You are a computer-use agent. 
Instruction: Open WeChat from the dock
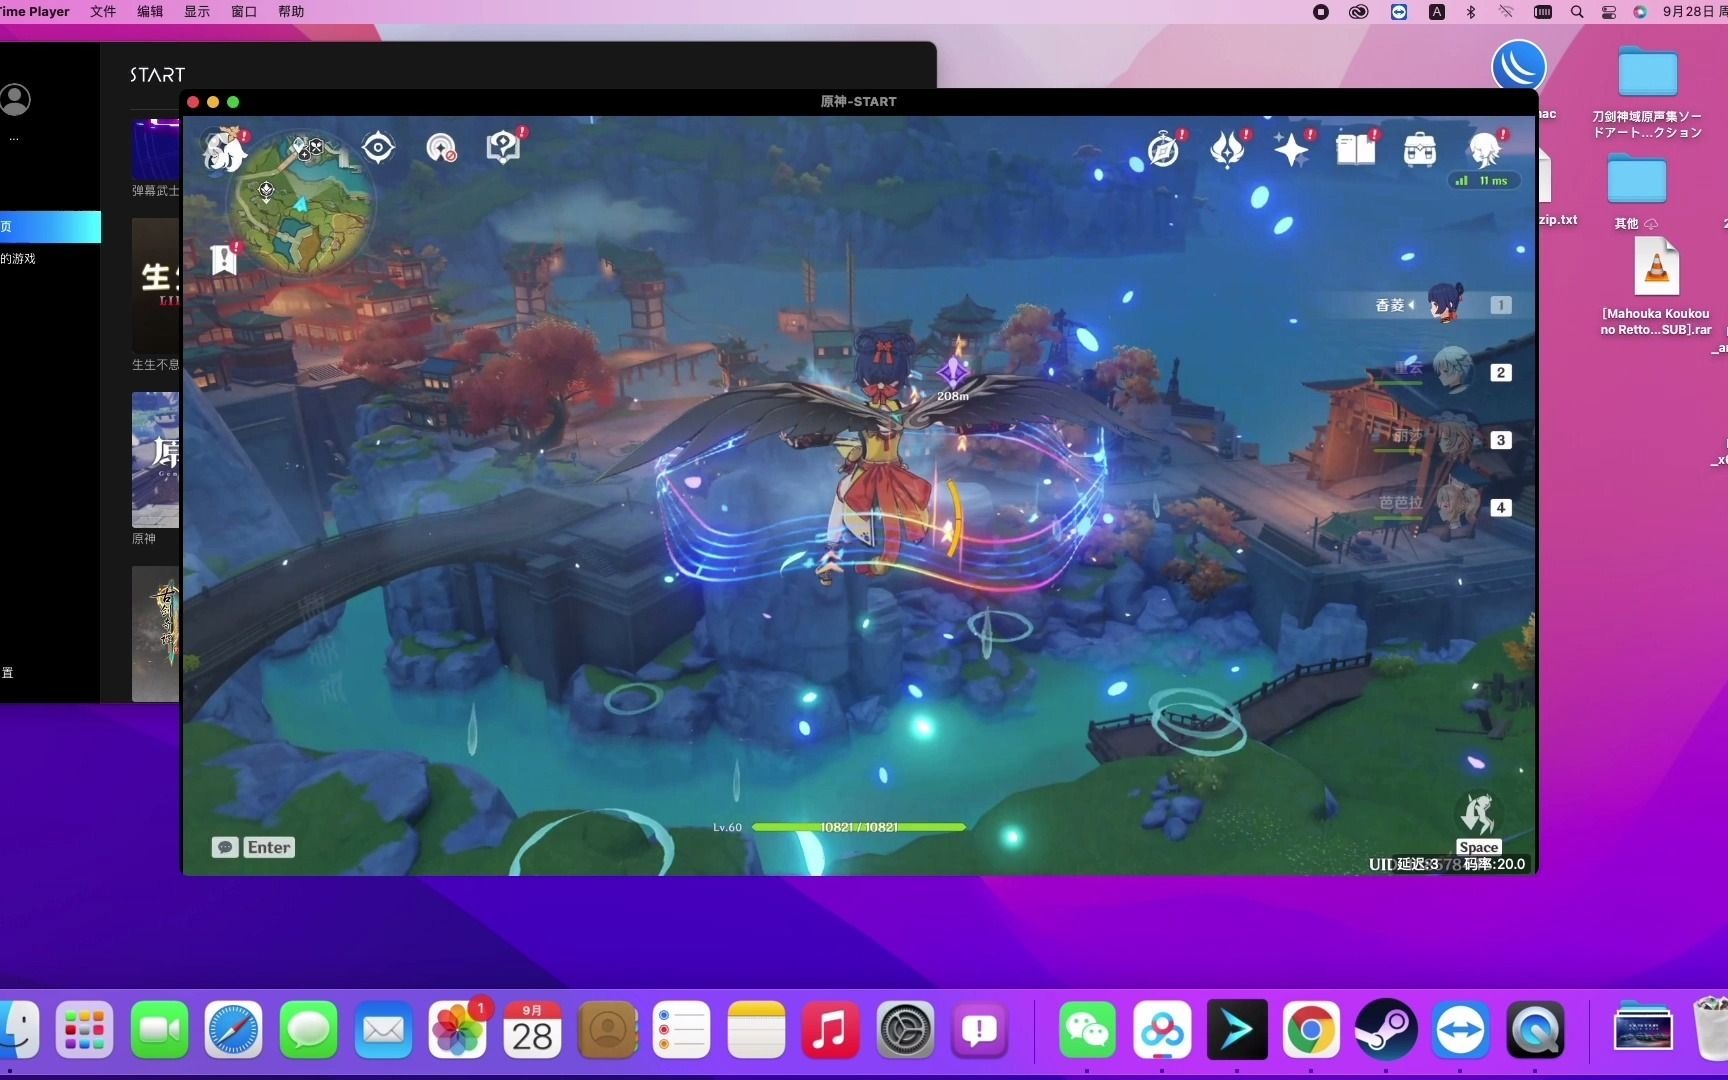[1087, 1030]
